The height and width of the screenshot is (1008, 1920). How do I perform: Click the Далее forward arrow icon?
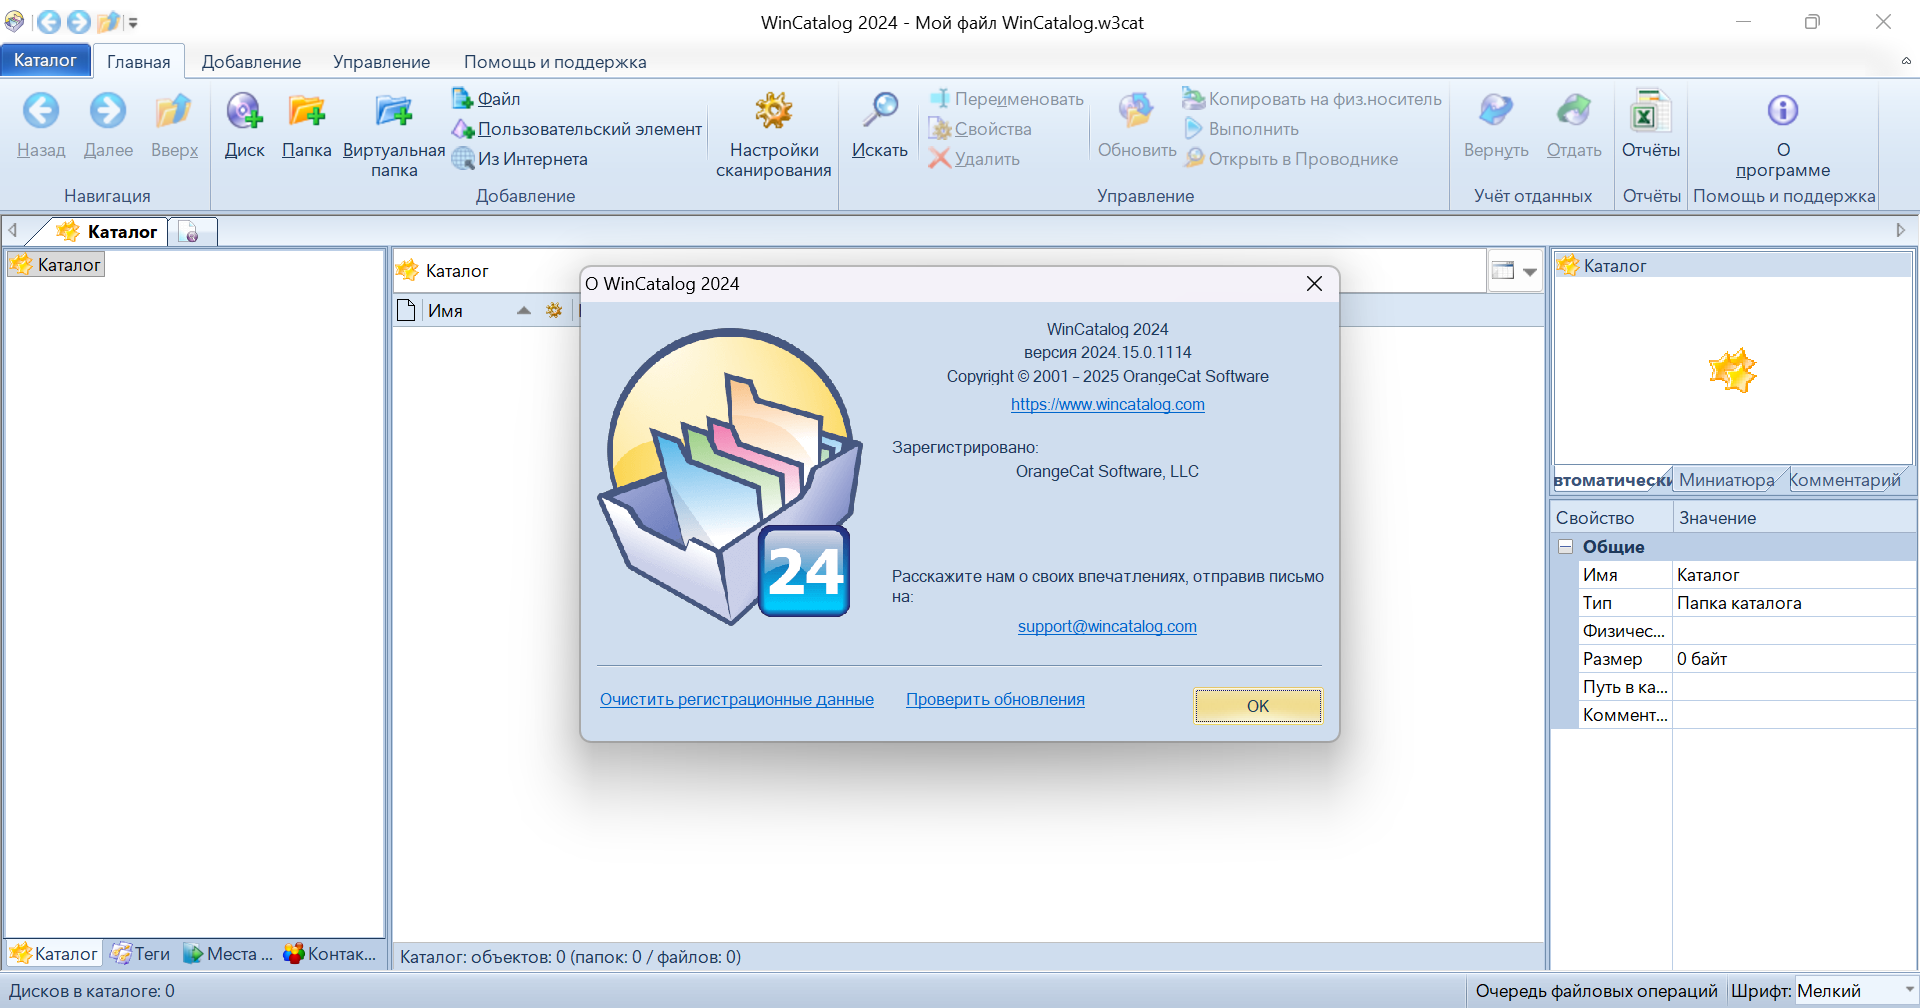(x=108, y=111)
